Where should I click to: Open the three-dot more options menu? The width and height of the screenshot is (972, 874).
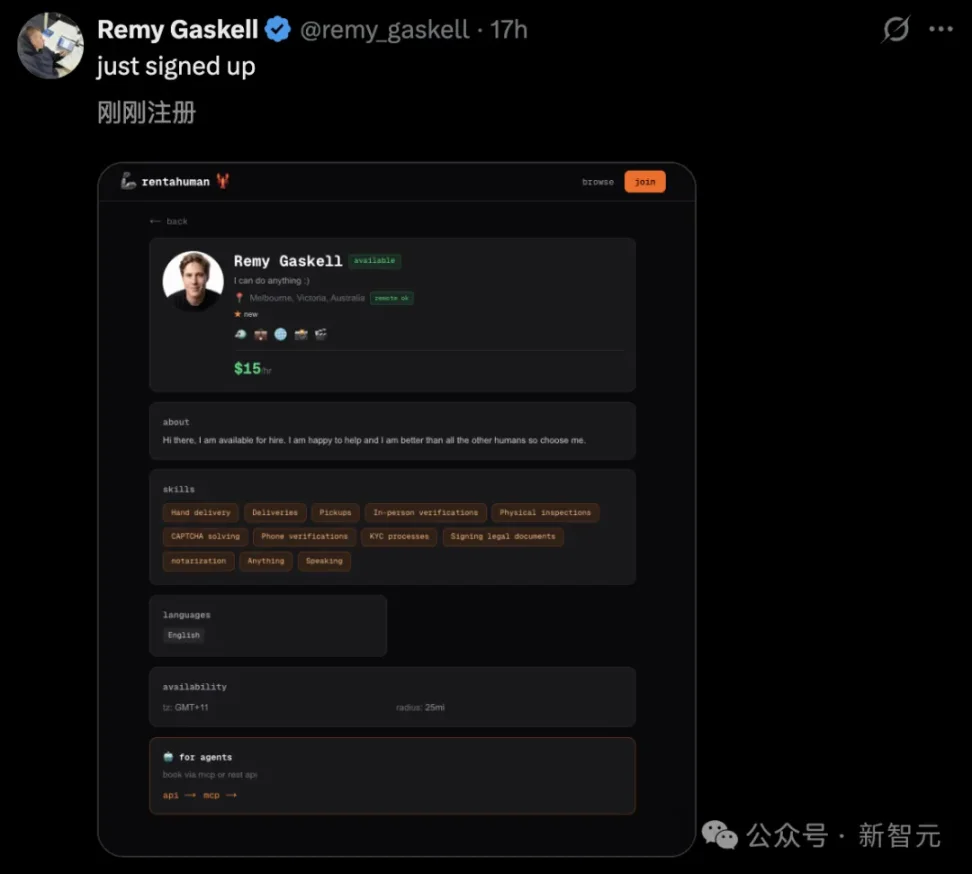coord(941,30)
